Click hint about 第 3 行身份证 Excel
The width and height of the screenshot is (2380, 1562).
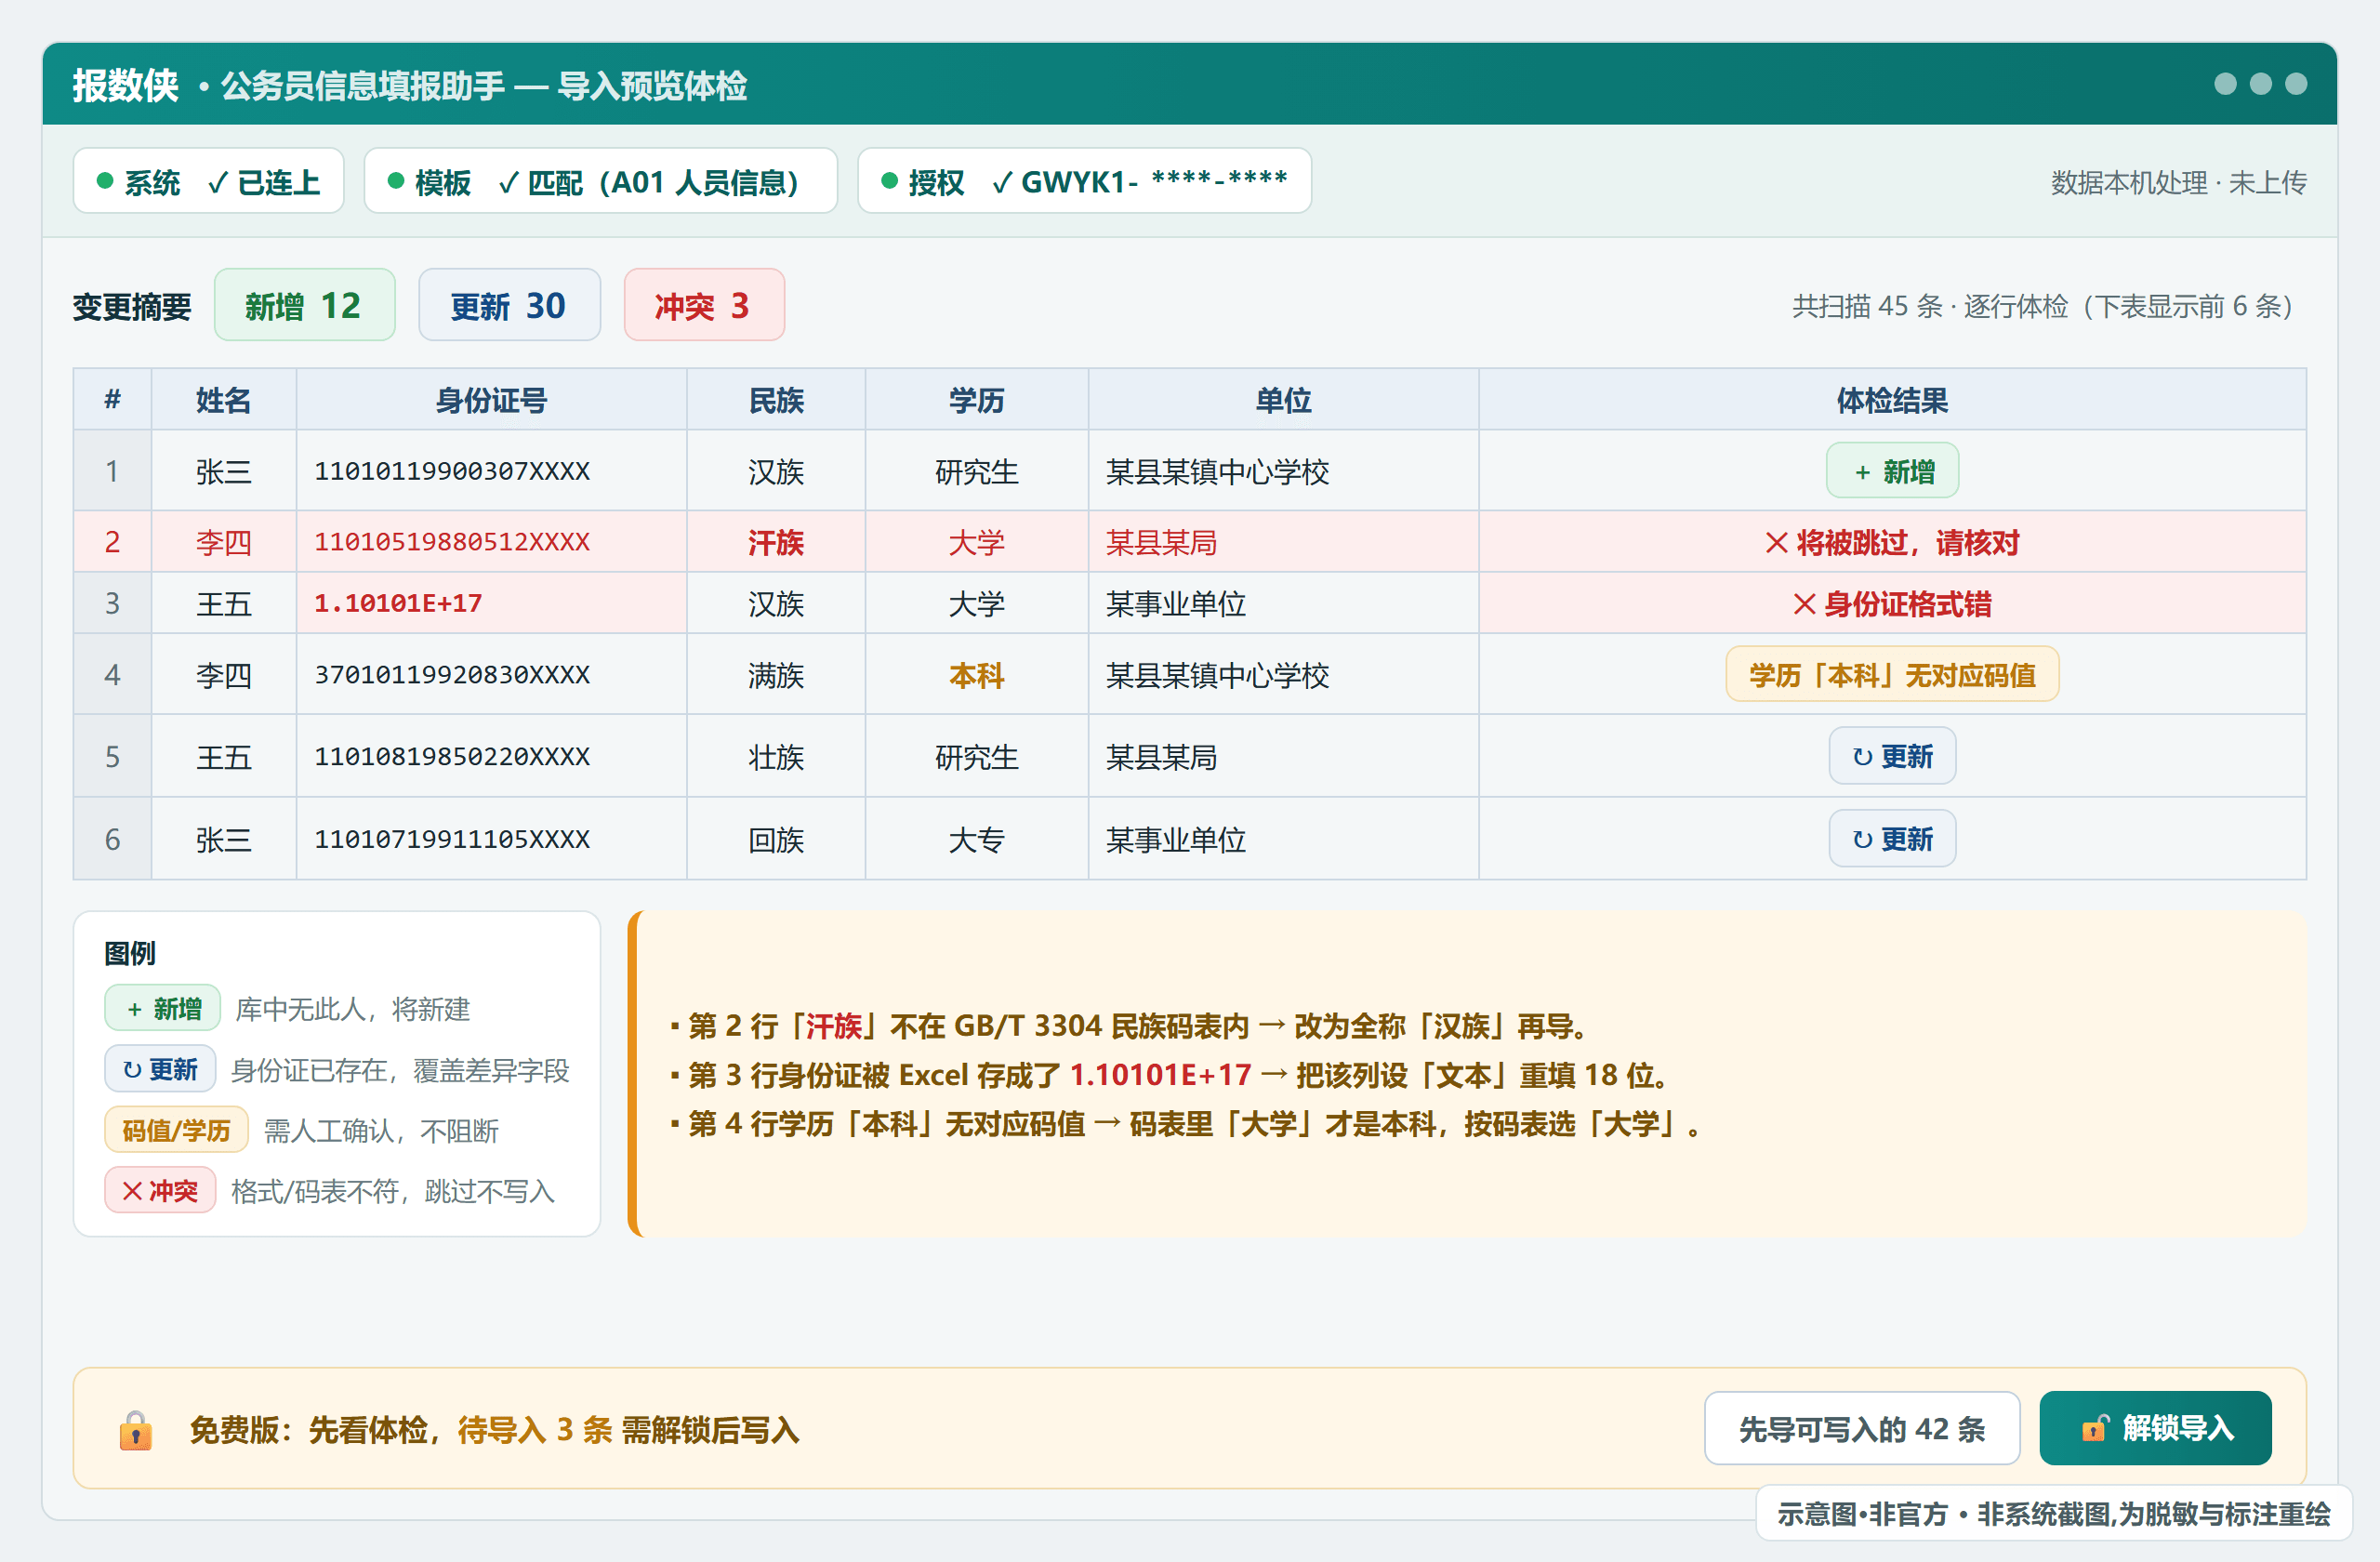1170,1074
